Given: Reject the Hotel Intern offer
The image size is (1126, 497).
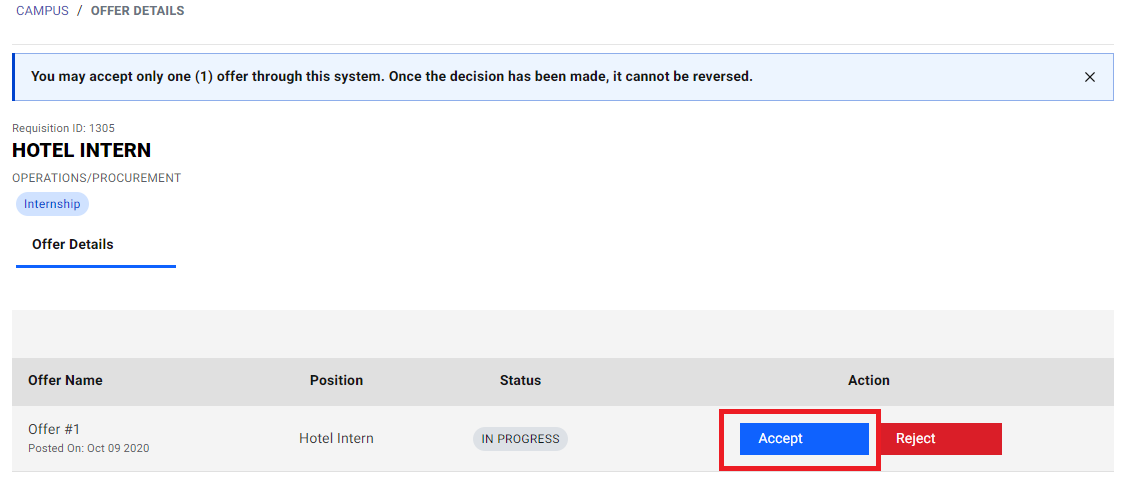Looking at the screenshot, I should tap(940, 439).
